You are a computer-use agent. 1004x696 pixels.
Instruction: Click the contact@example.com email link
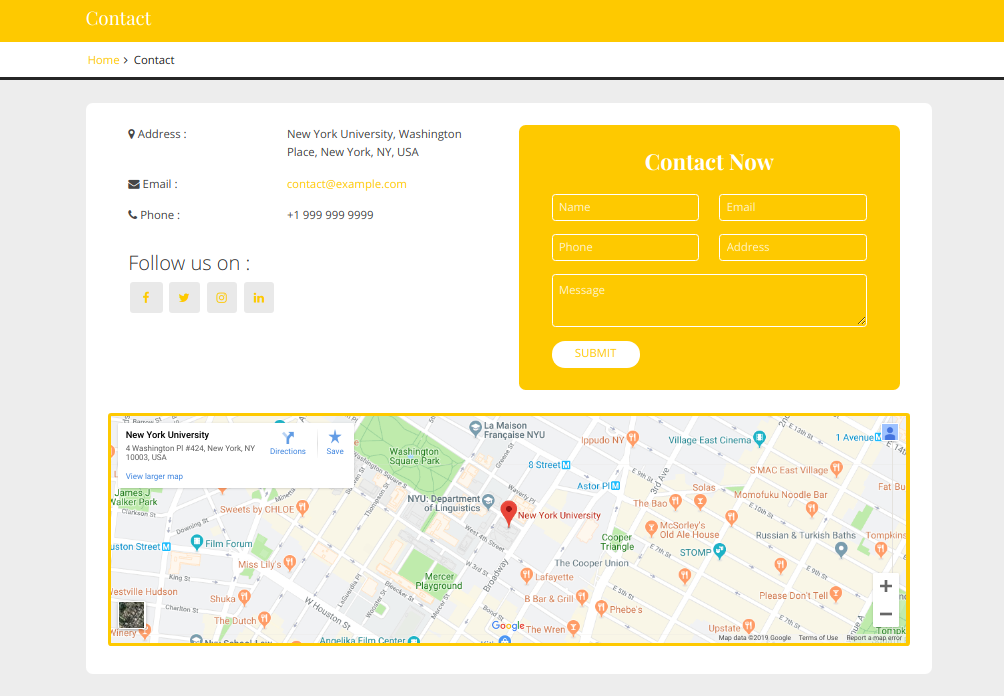pyautogui.click(x=346, y=184)
